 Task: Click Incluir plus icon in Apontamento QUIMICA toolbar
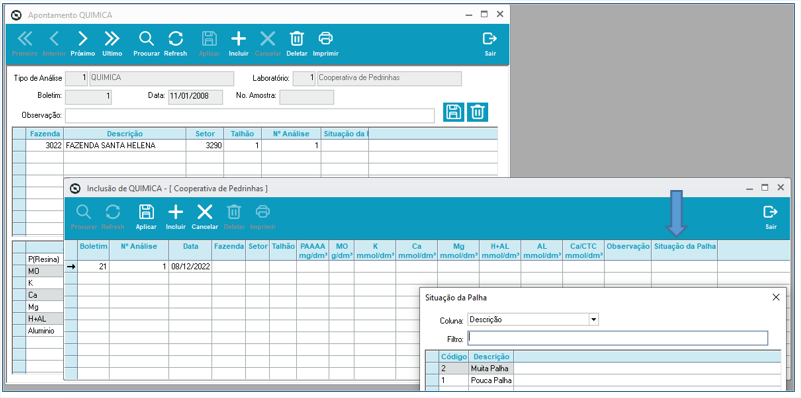[238, 43]
